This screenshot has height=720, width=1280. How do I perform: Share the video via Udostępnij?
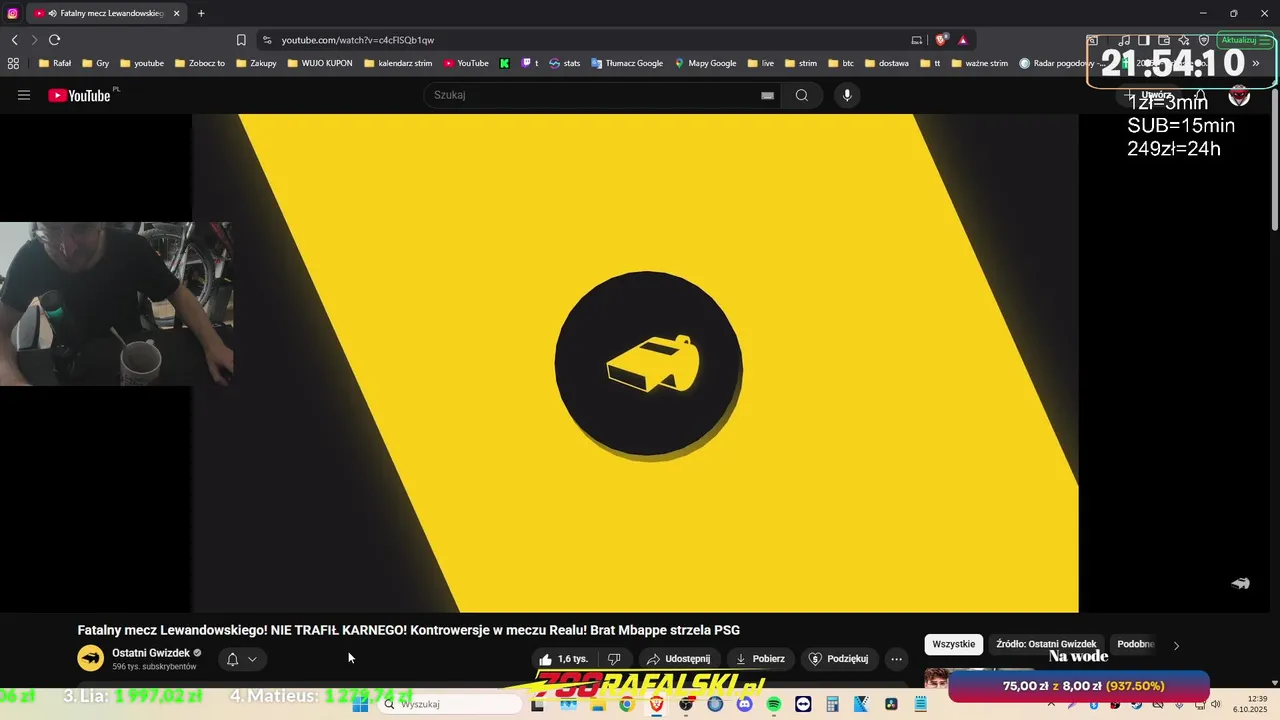[678, 659]
